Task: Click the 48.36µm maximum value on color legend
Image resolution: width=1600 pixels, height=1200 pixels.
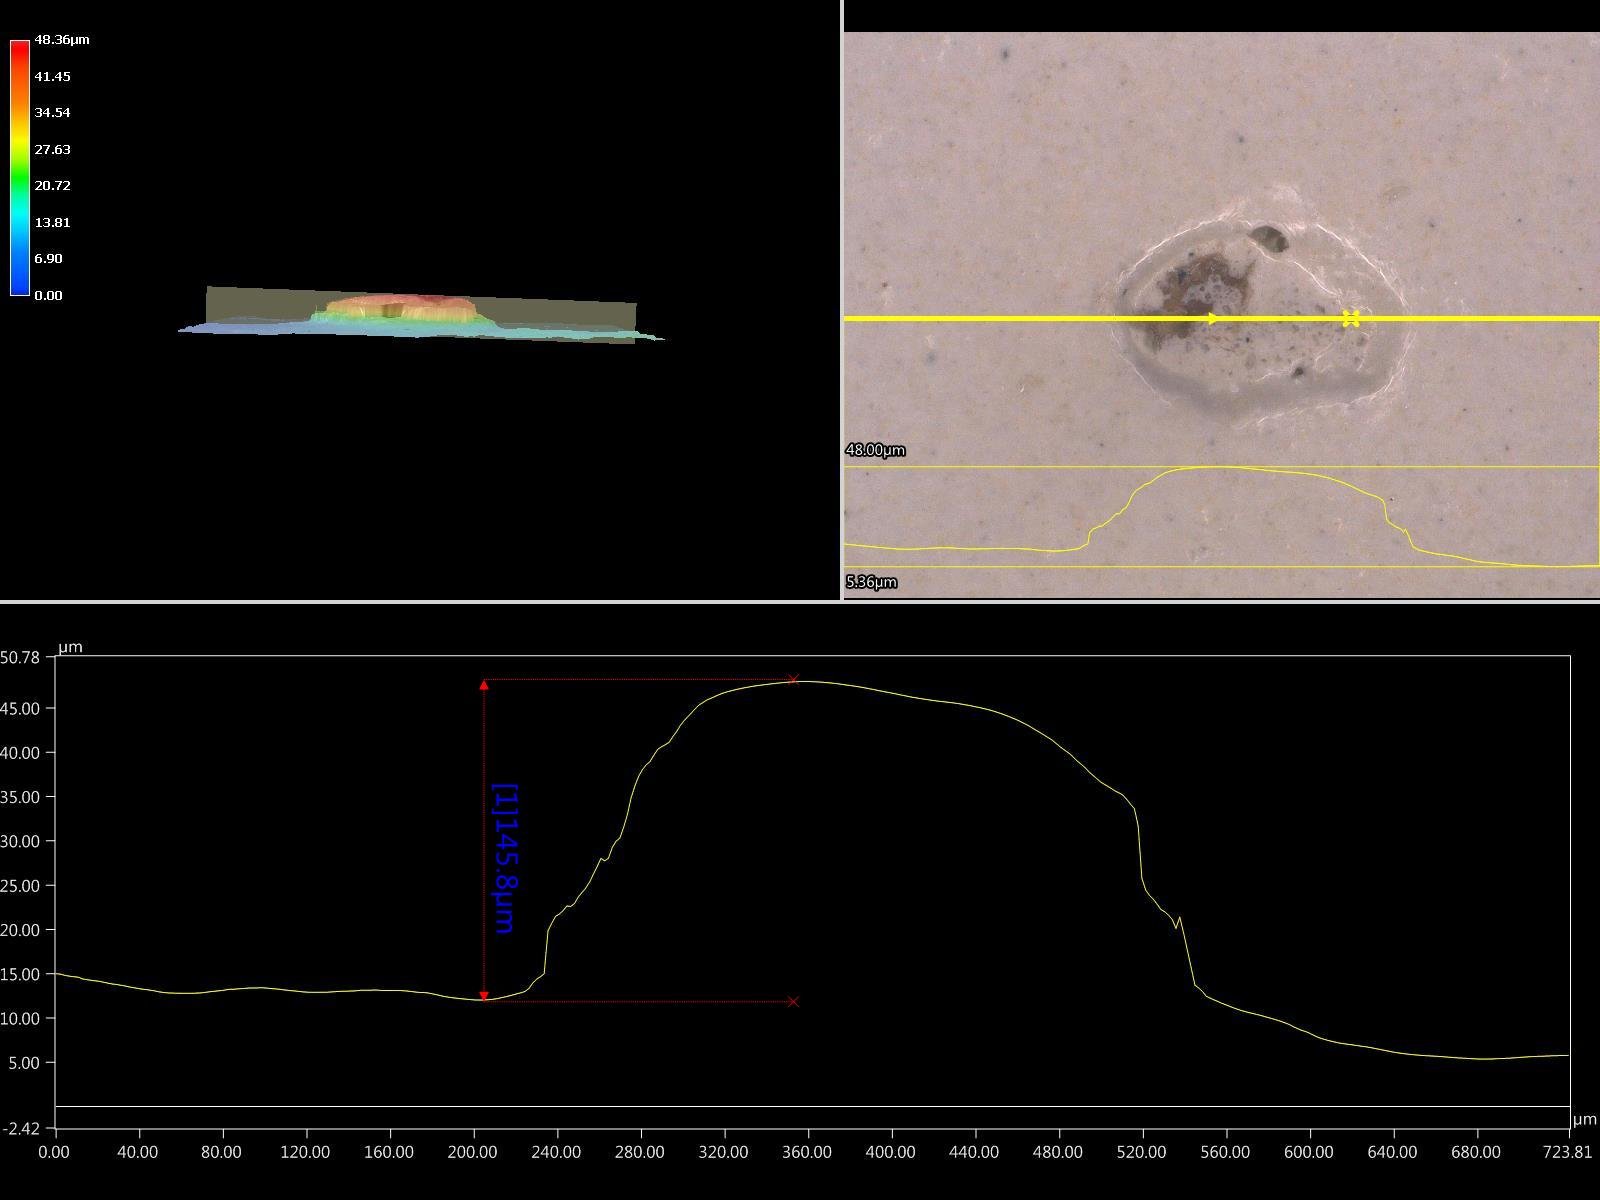Action: click(62, 40)
